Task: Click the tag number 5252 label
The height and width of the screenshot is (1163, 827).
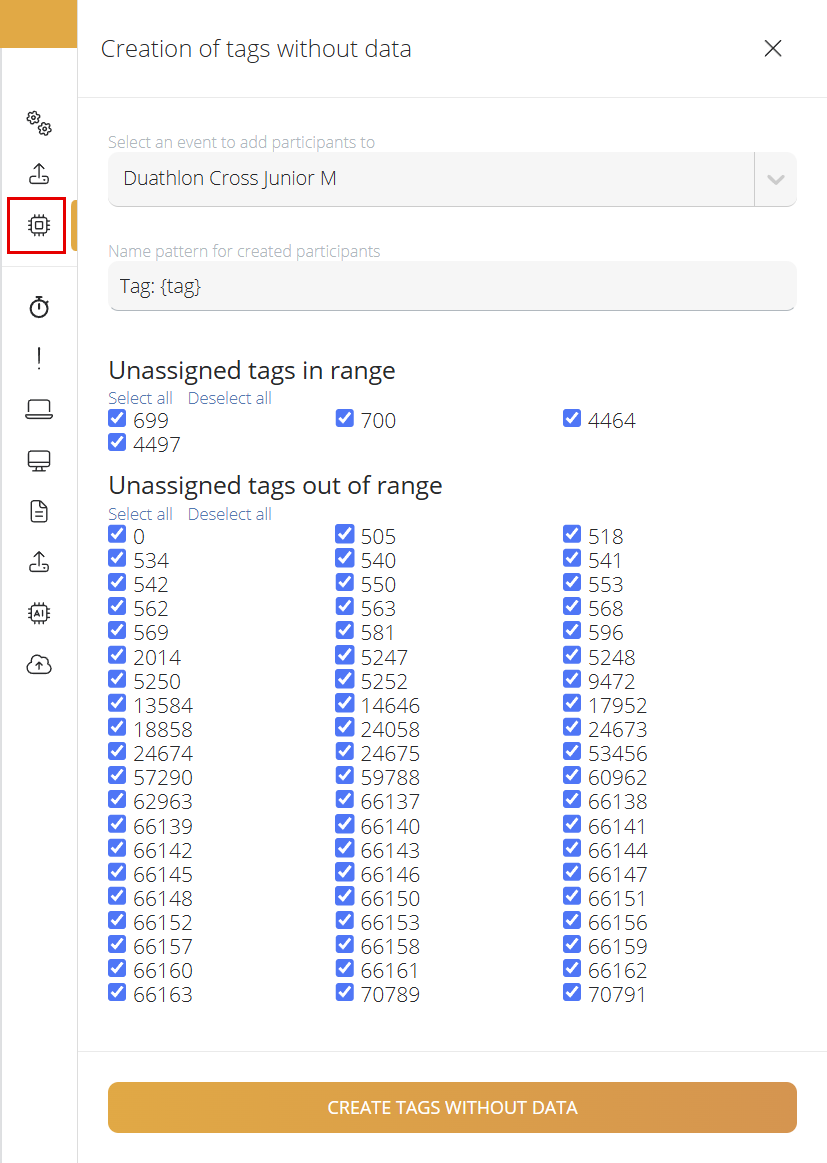Action: [384, 681]
